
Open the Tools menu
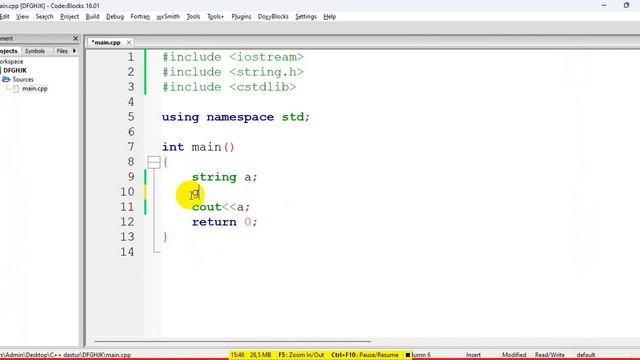[x=193, y=17]
